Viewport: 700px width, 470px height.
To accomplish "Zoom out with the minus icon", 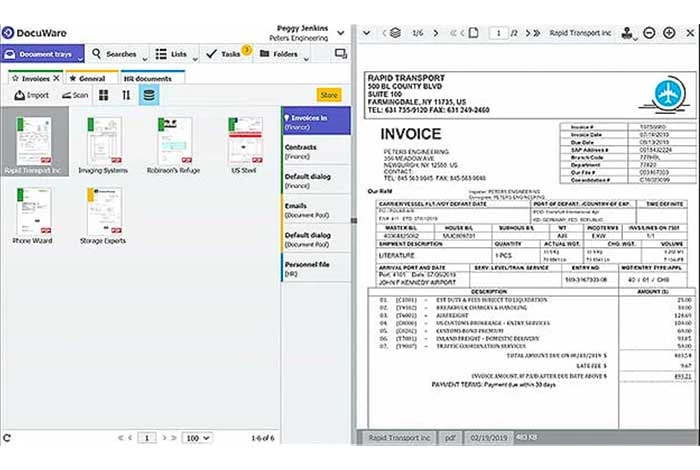I will pyautogui.click(x=649, y=33).
